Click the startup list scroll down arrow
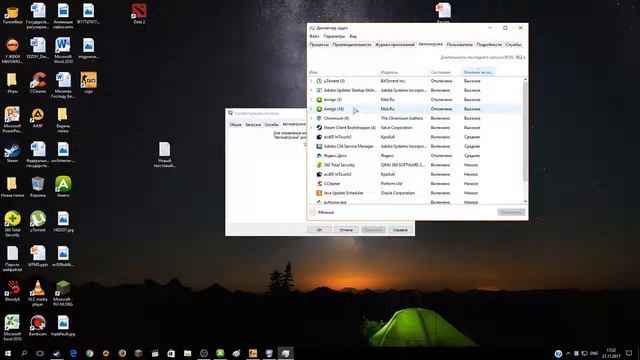Viewport: 640px width, 360px height. click(x=525, y=201)
